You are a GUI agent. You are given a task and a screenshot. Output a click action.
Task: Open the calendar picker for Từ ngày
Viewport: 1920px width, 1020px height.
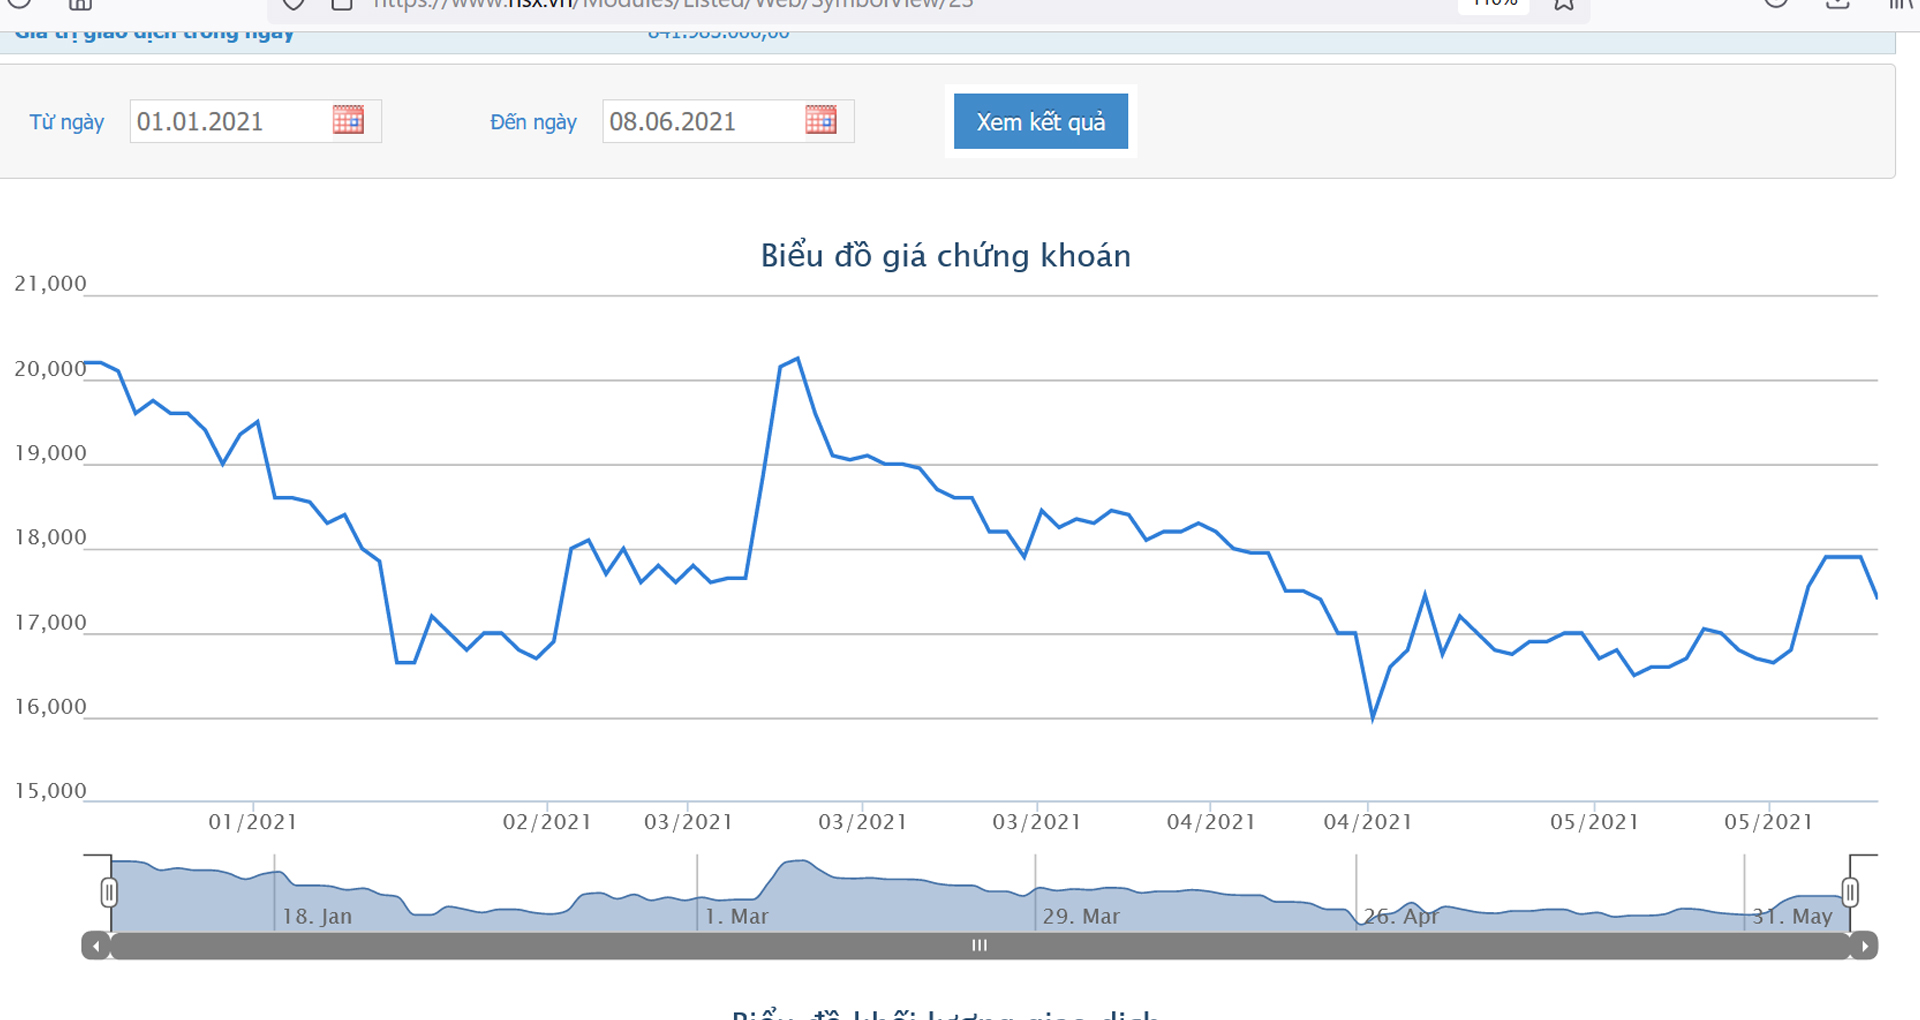pos(348,121)
